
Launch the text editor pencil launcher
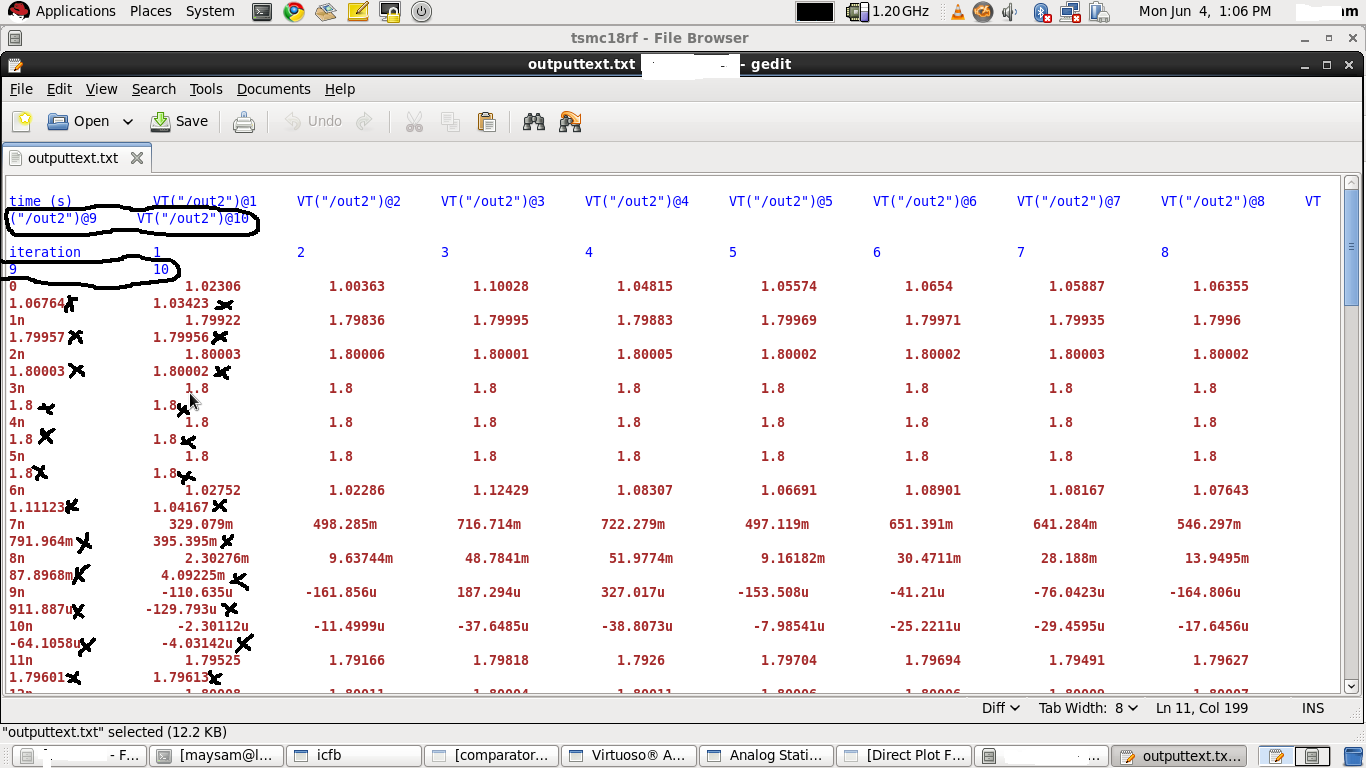pos(357,12)
